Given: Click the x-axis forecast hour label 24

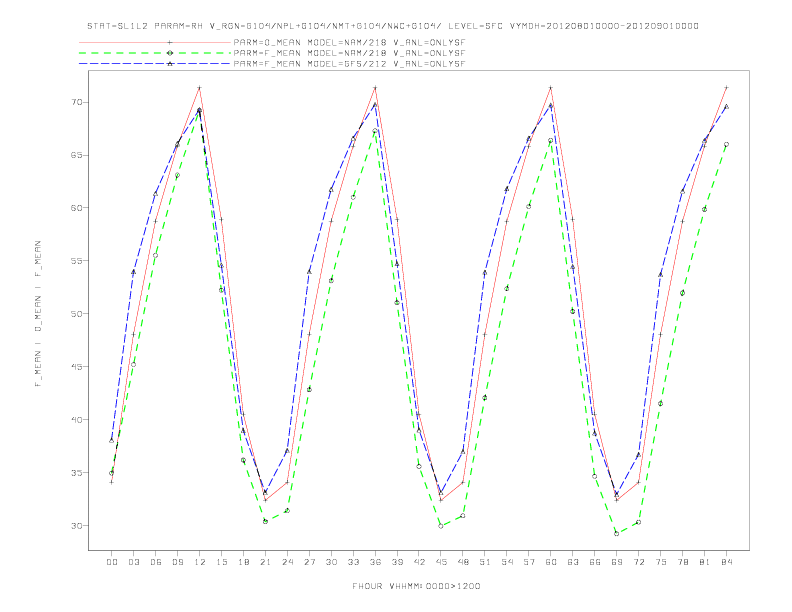Looking at the screenshot, I should (287, 562).
